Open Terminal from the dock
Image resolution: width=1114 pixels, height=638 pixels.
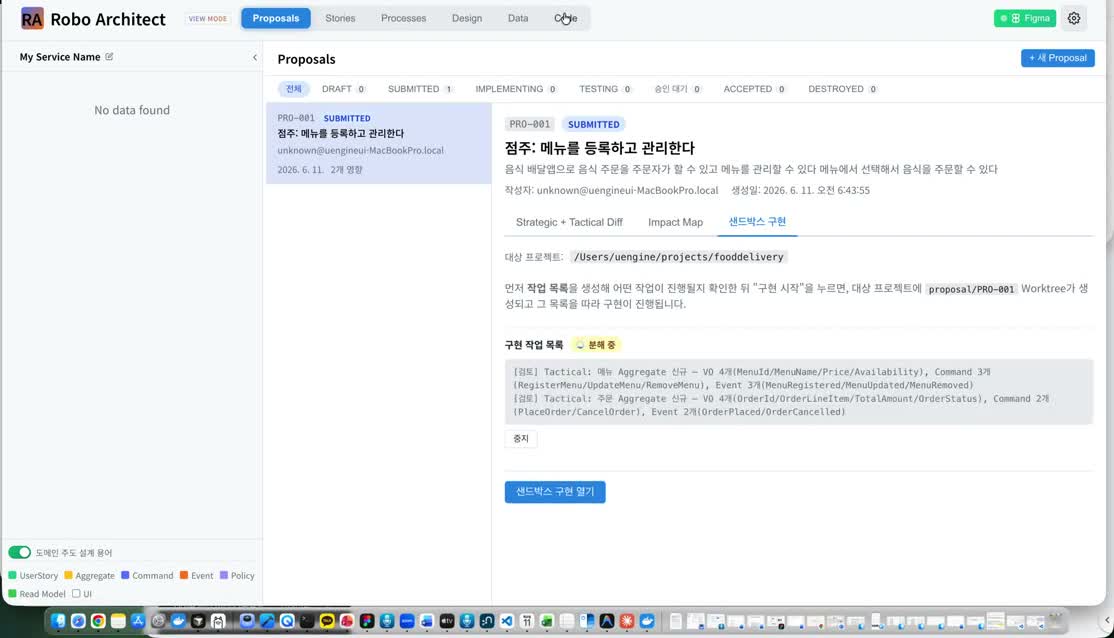point(307,621)
